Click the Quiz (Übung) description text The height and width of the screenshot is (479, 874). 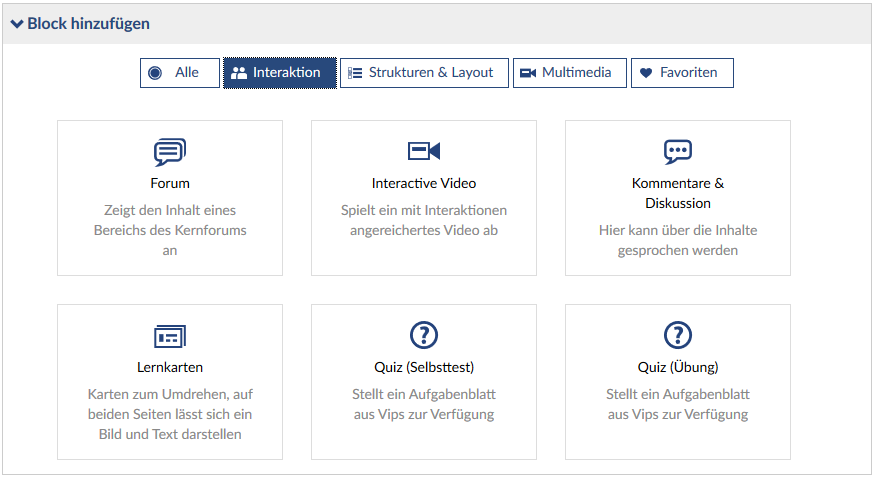point(678,404)
